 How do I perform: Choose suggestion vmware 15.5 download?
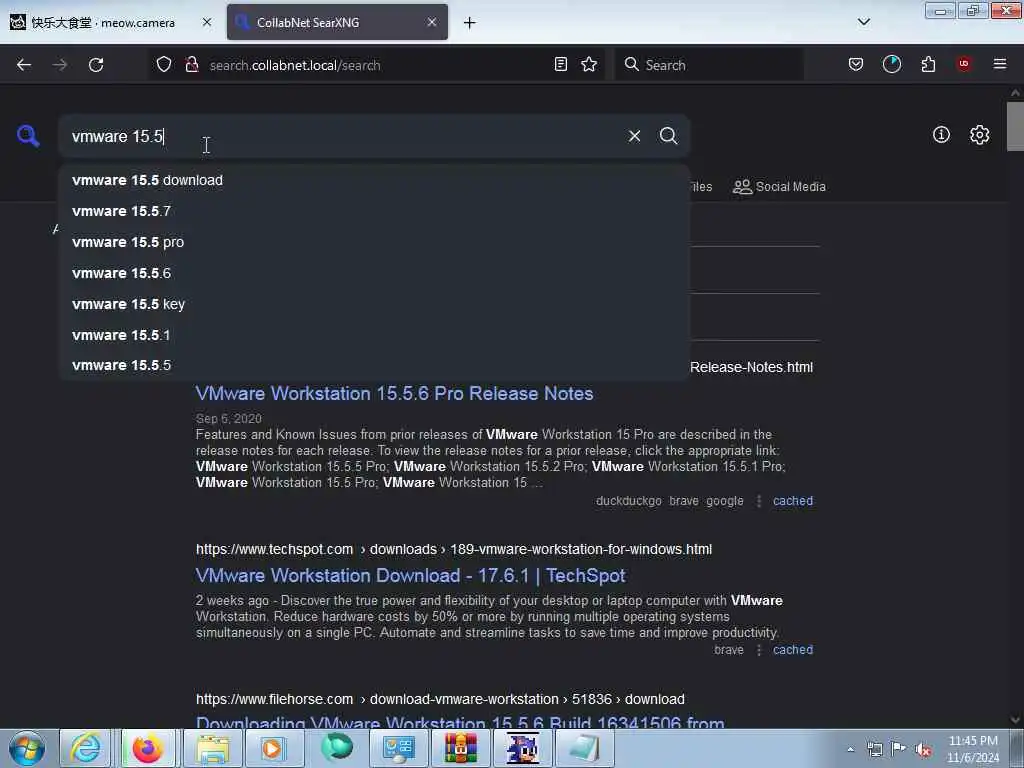(x=374, y=180)
